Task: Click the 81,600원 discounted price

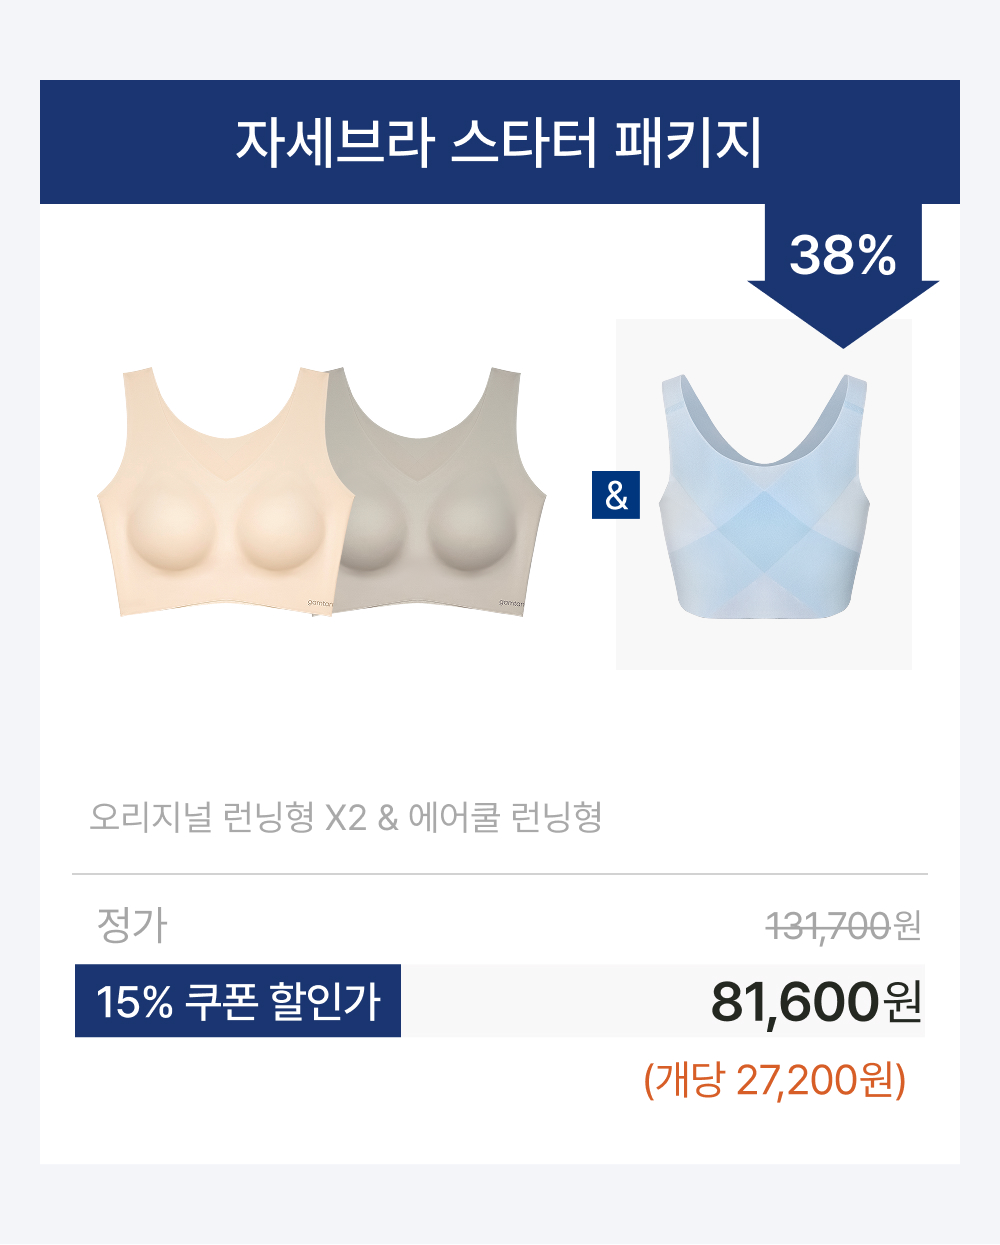Action: pyautogui.click(x=816, y=1001)
